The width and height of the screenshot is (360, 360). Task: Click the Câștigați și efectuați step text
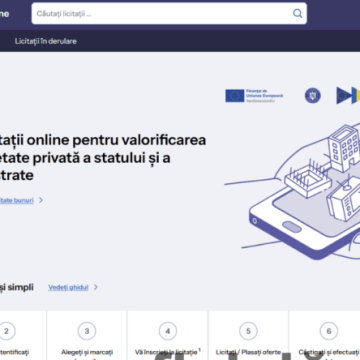click(329, 352)
